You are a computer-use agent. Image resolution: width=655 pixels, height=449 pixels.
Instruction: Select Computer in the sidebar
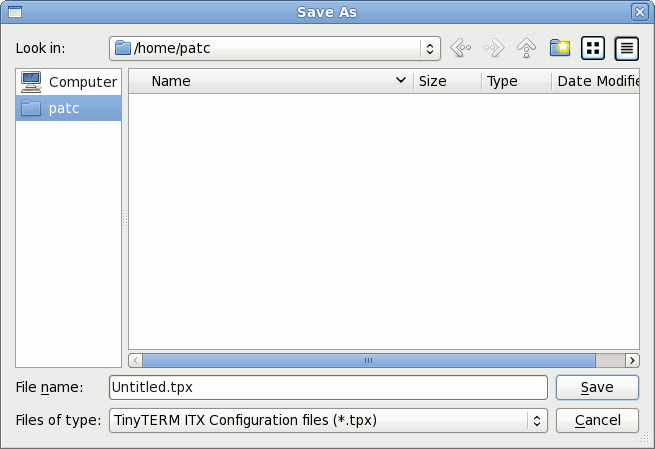pos(69,82)
